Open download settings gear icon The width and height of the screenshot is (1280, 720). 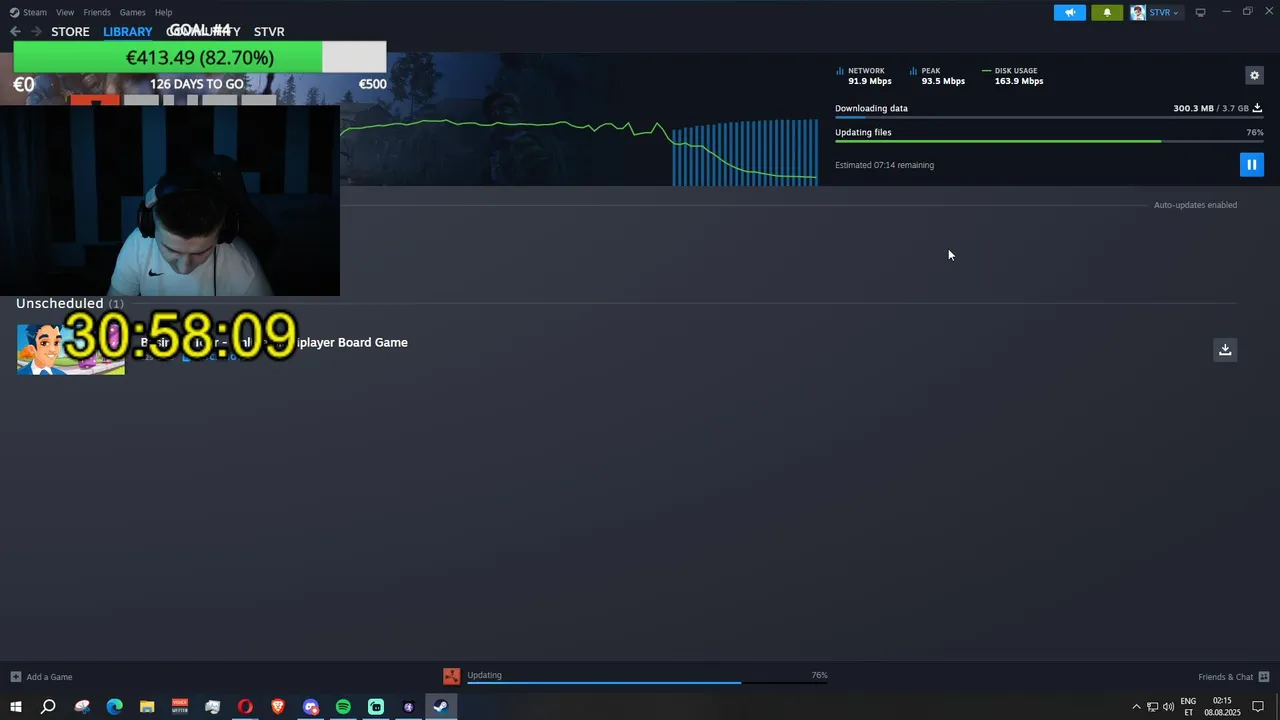1254,75
